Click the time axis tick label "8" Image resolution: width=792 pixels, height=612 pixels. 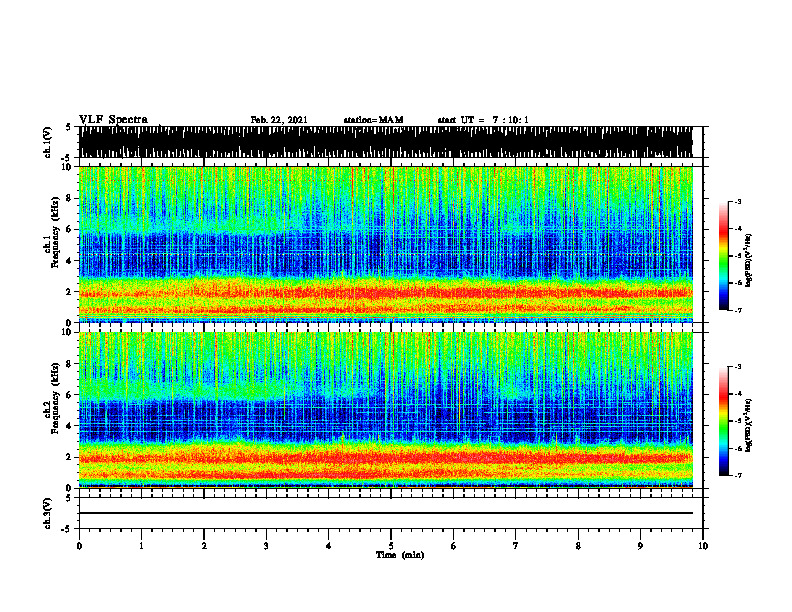point(578,546)
